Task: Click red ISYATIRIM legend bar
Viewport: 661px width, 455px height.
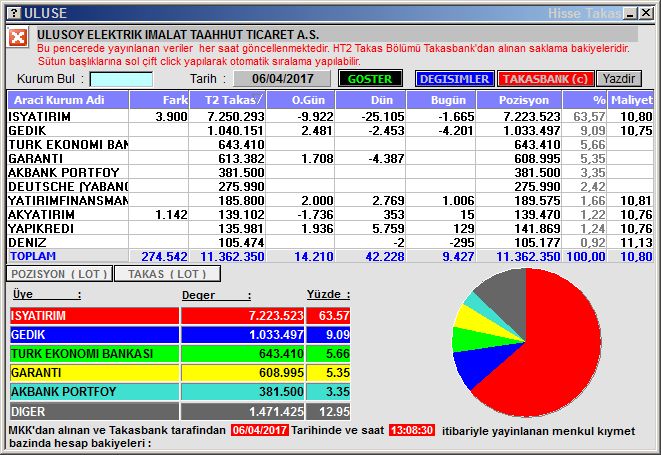Action: [x=94, y=315]
